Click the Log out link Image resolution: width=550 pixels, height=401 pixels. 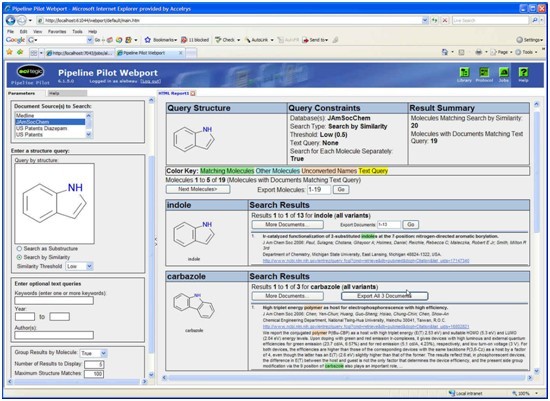(150, 81)
